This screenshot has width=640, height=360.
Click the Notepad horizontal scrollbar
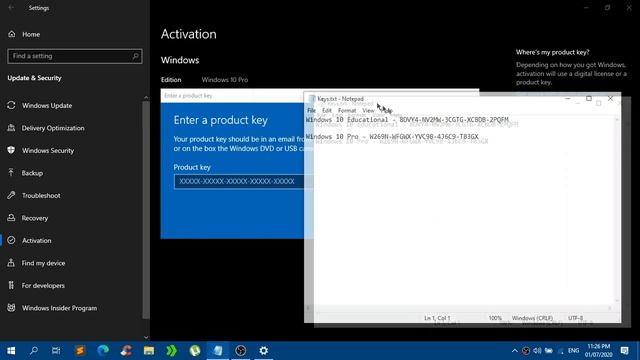pyautogui.click(x=459, y=308)
